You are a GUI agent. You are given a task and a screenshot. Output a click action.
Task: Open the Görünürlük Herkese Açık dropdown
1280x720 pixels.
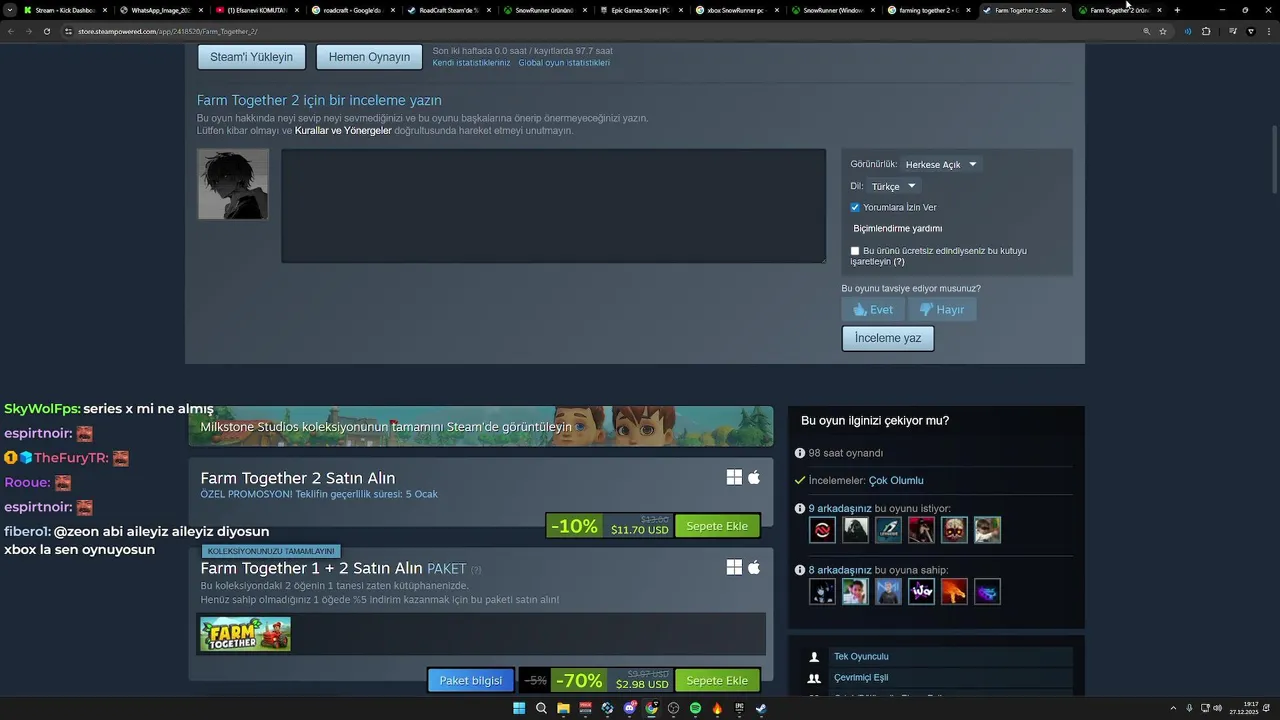click(941, 164)
